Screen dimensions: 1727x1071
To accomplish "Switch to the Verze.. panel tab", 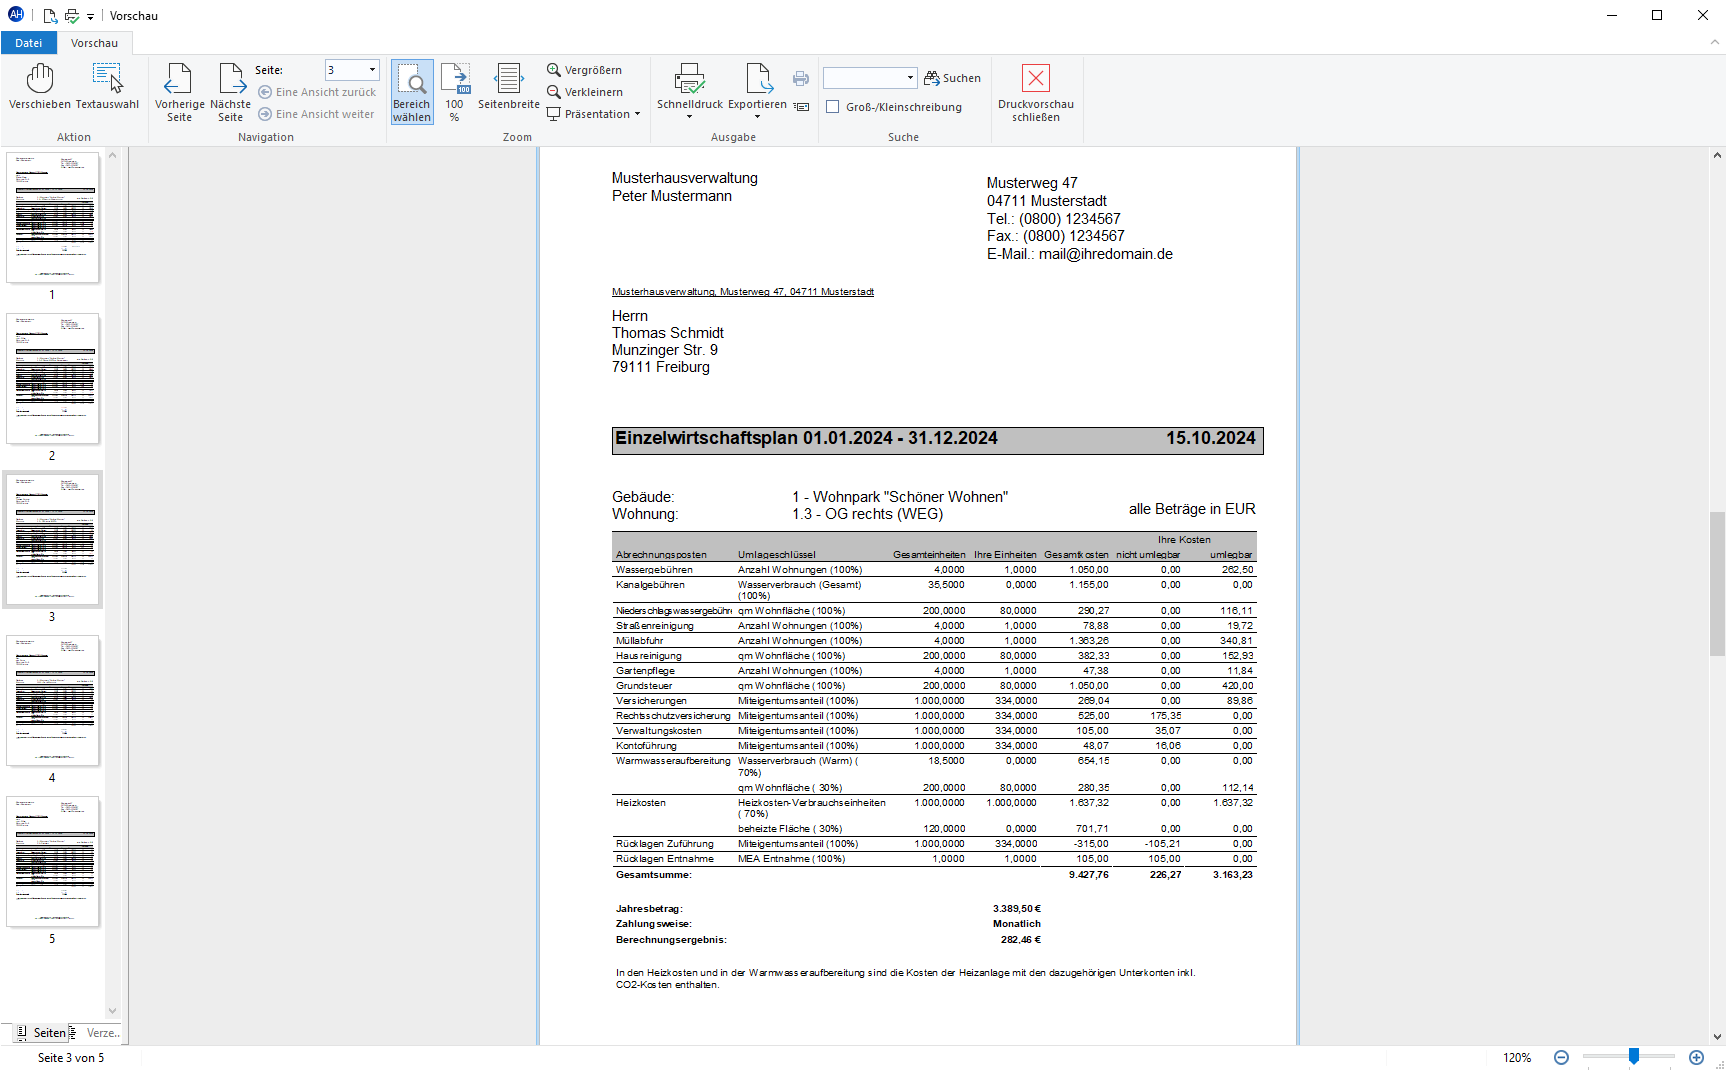I will (96, 1033).
